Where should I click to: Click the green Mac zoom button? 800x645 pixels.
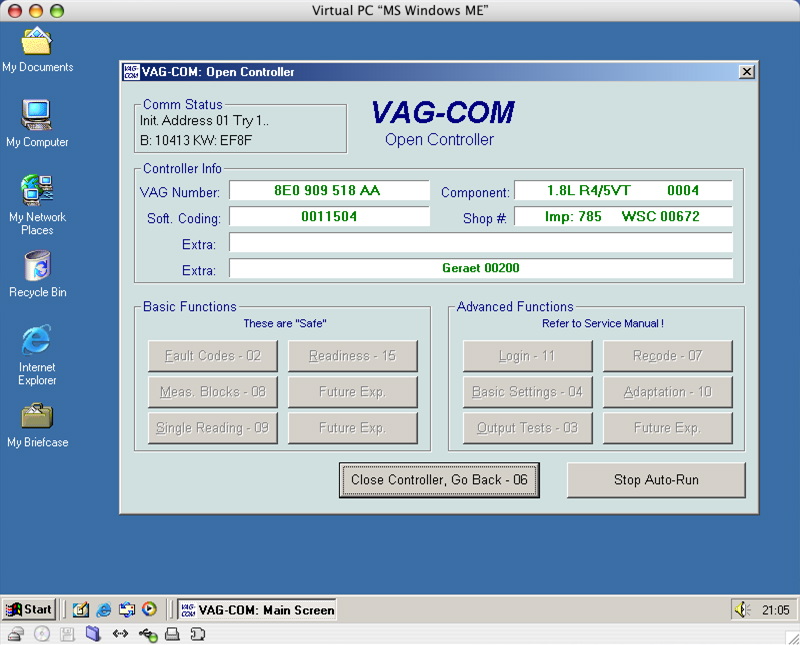tap(57, 11)
